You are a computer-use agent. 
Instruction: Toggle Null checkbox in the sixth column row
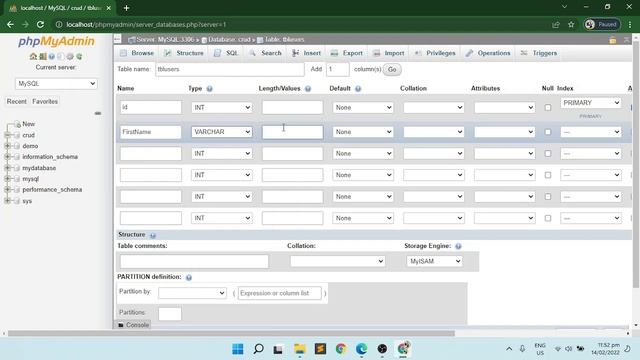548,218
